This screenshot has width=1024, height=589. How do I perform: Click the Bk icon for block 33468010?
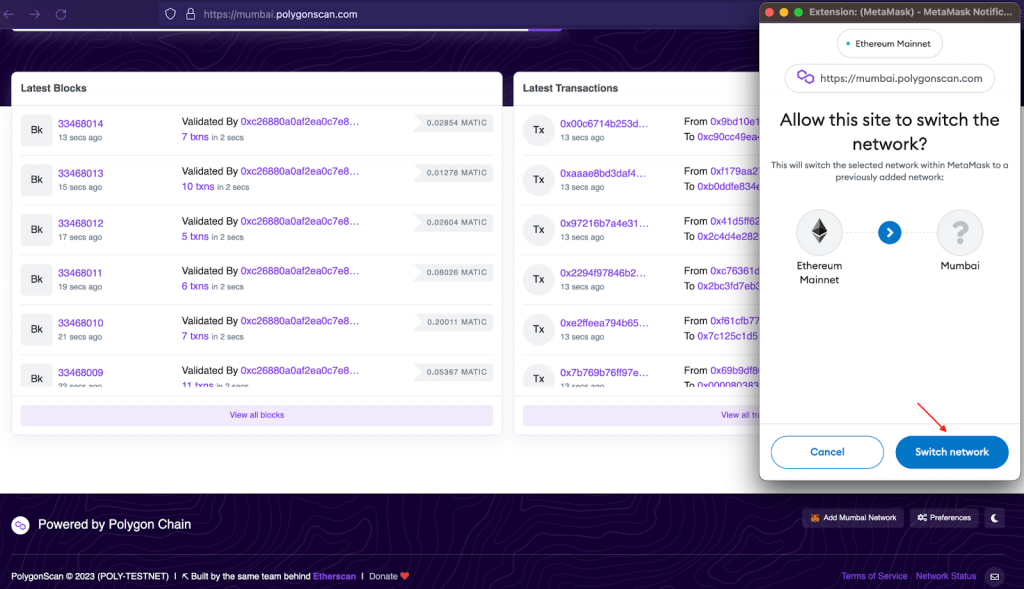(37, 329)
